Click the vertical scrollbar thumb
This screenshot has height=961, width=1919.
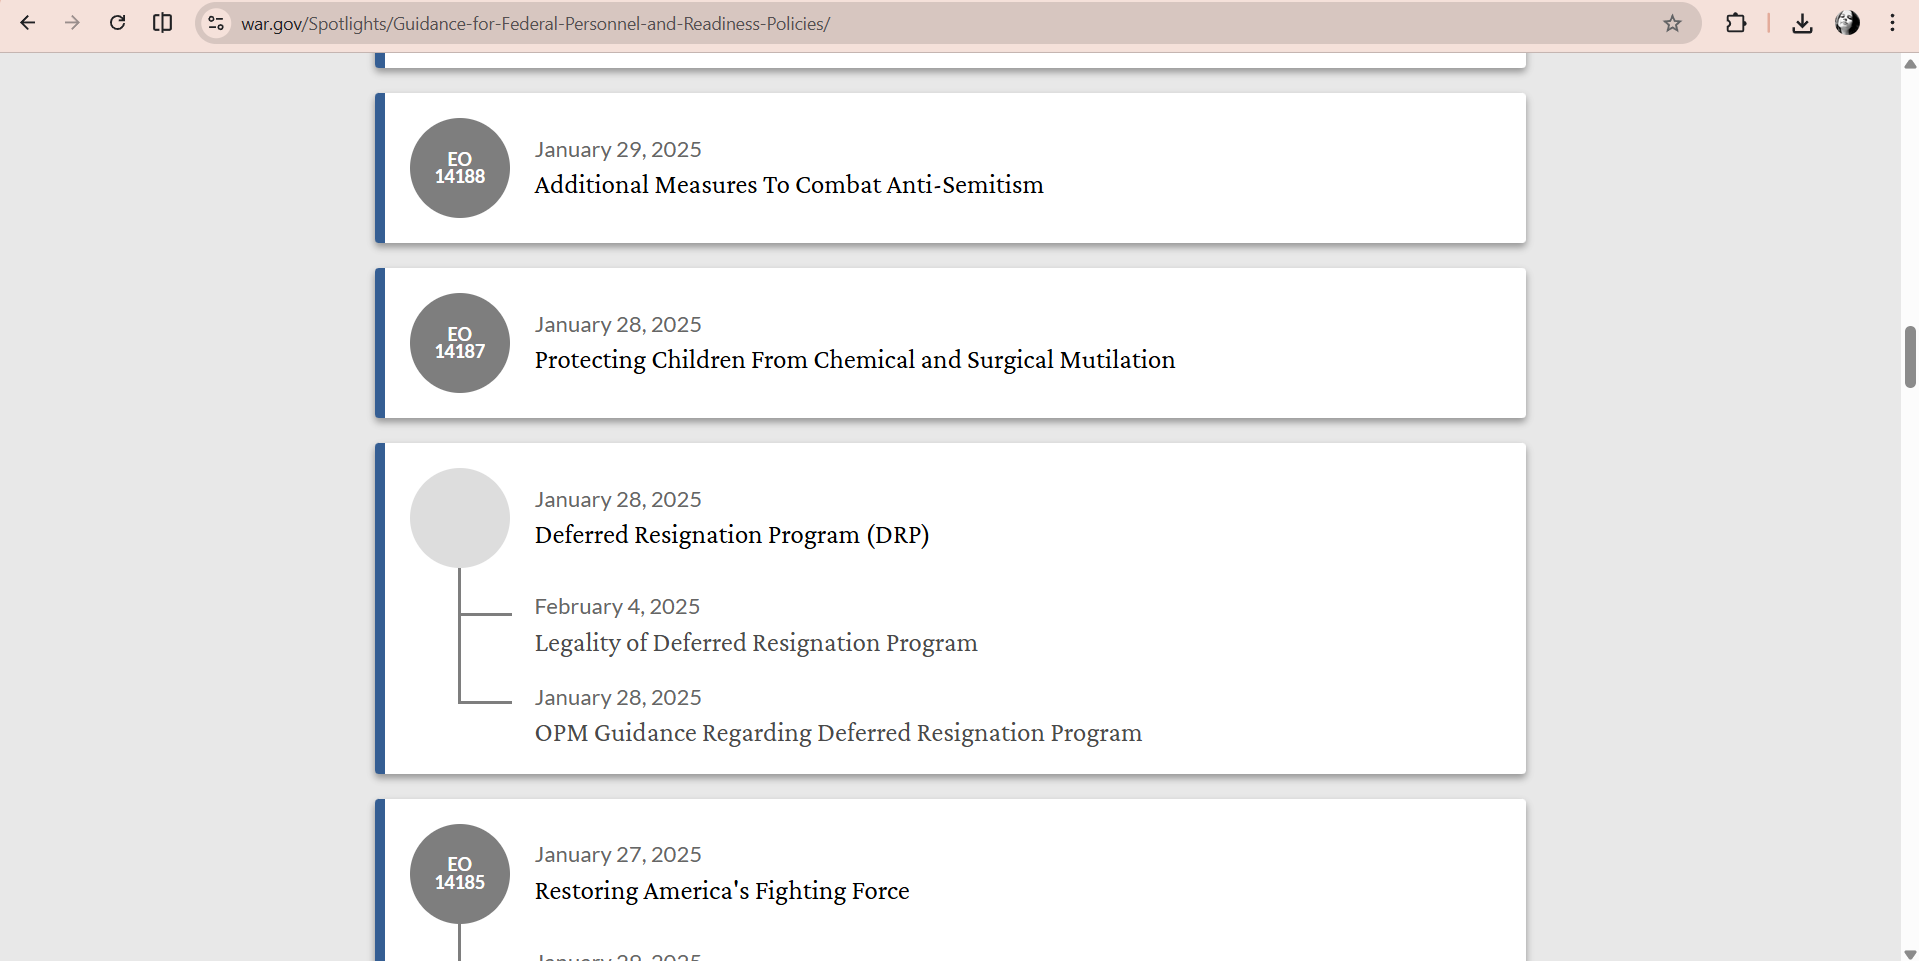(1910, 357)
